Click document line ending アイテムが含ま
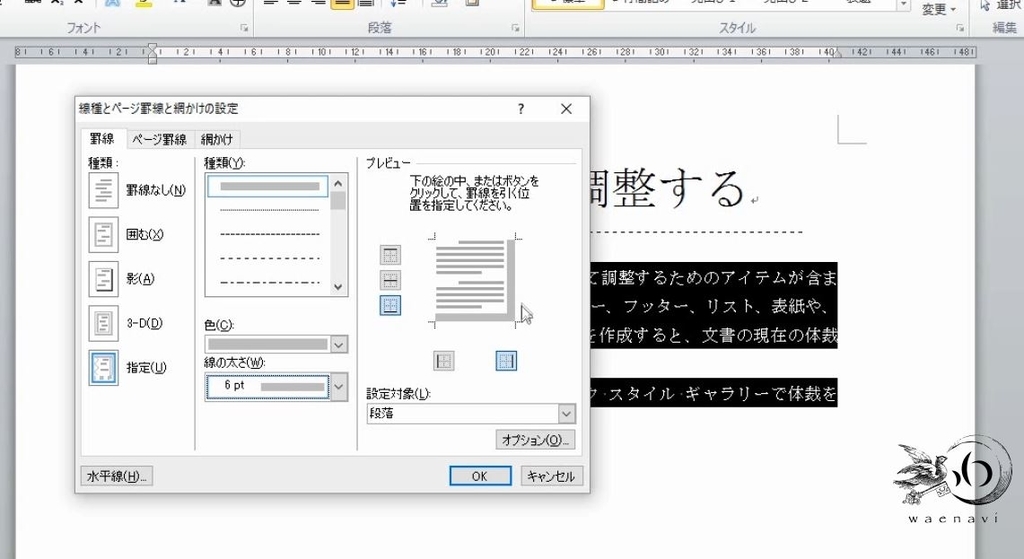 click(x=713, y=278)
